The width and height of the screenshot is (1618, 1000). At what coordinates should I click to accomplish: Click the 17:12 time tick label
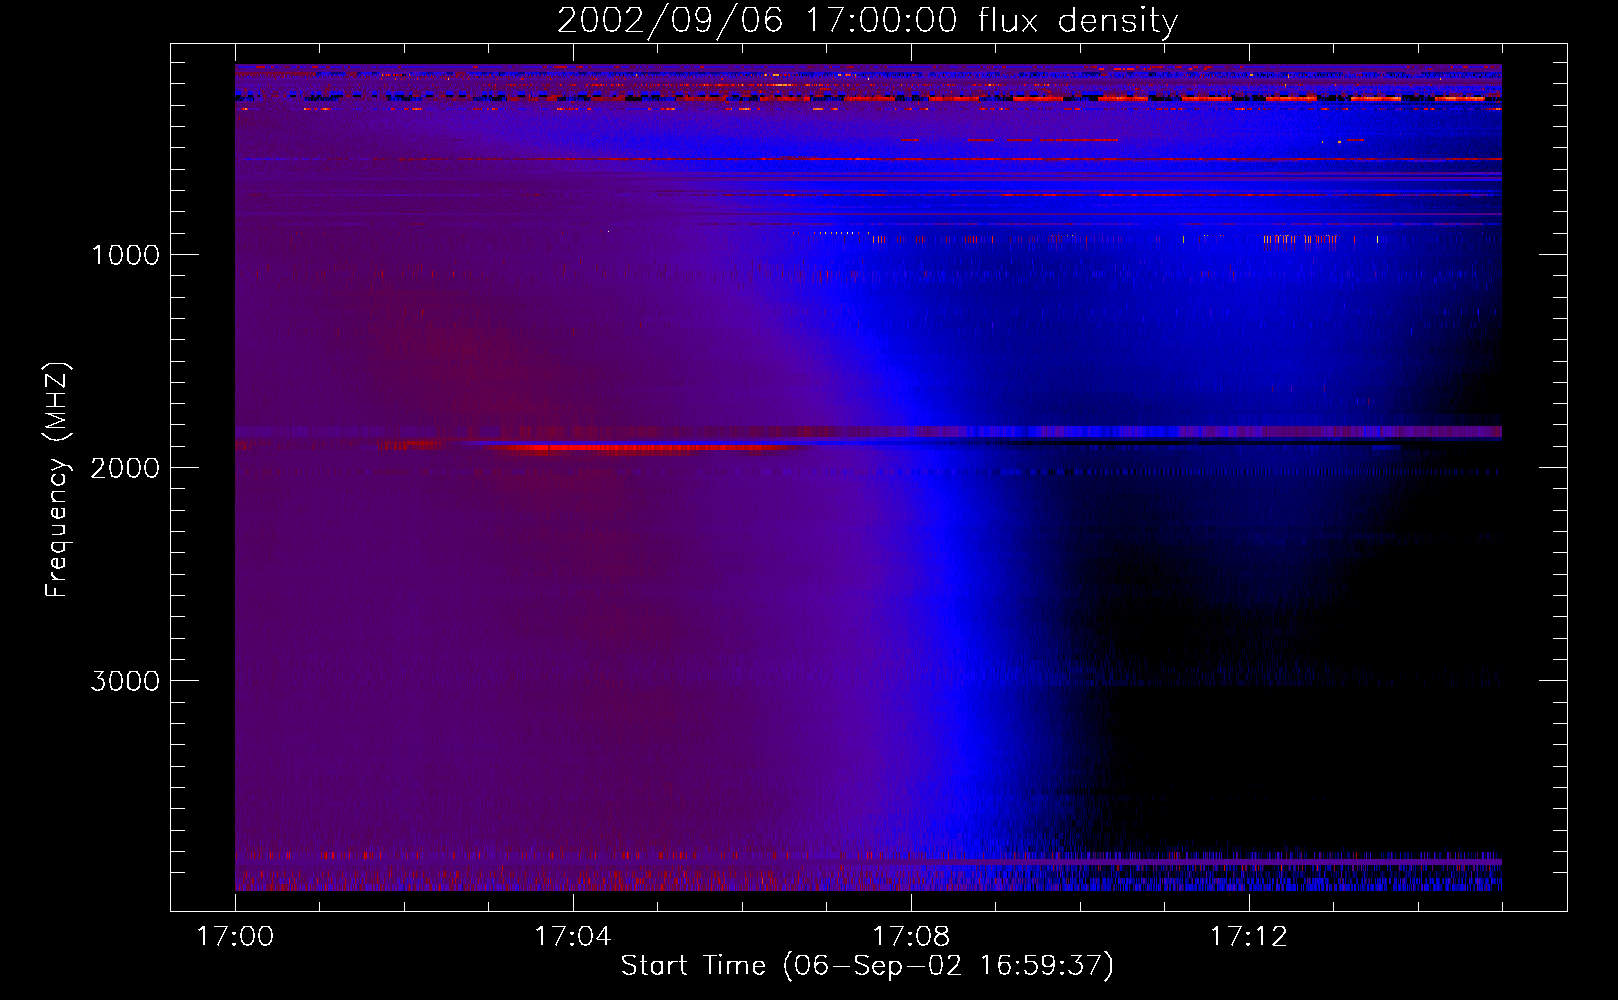point(1249,937)
